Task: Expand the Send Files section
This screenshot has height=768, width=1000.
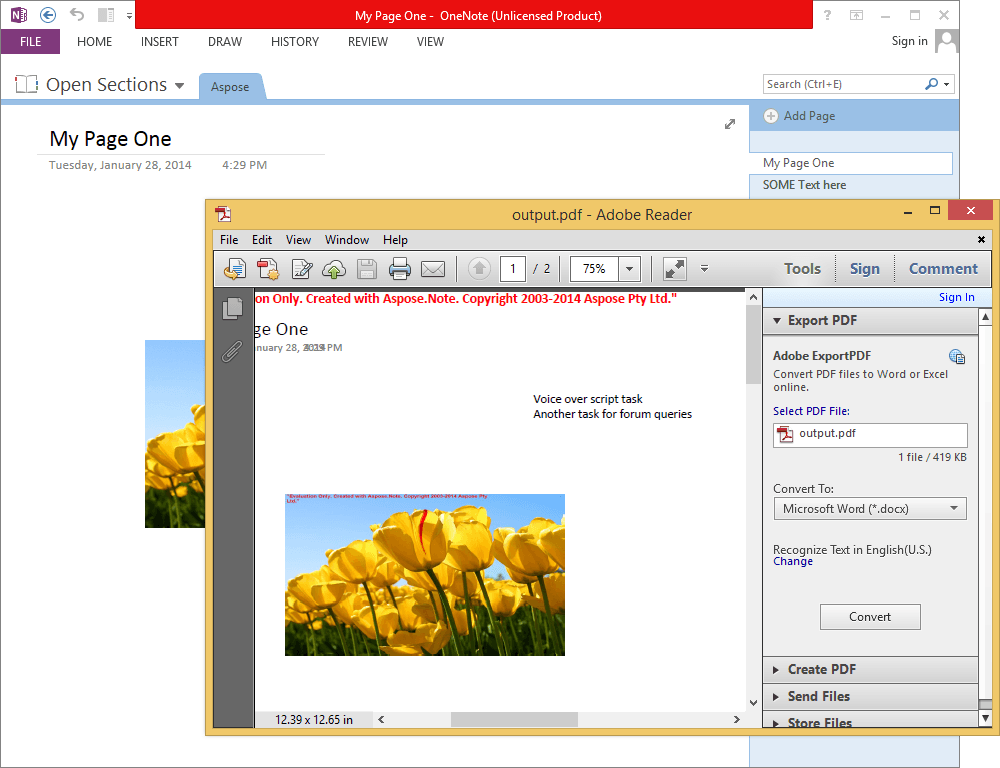Action: click(870, 697)
